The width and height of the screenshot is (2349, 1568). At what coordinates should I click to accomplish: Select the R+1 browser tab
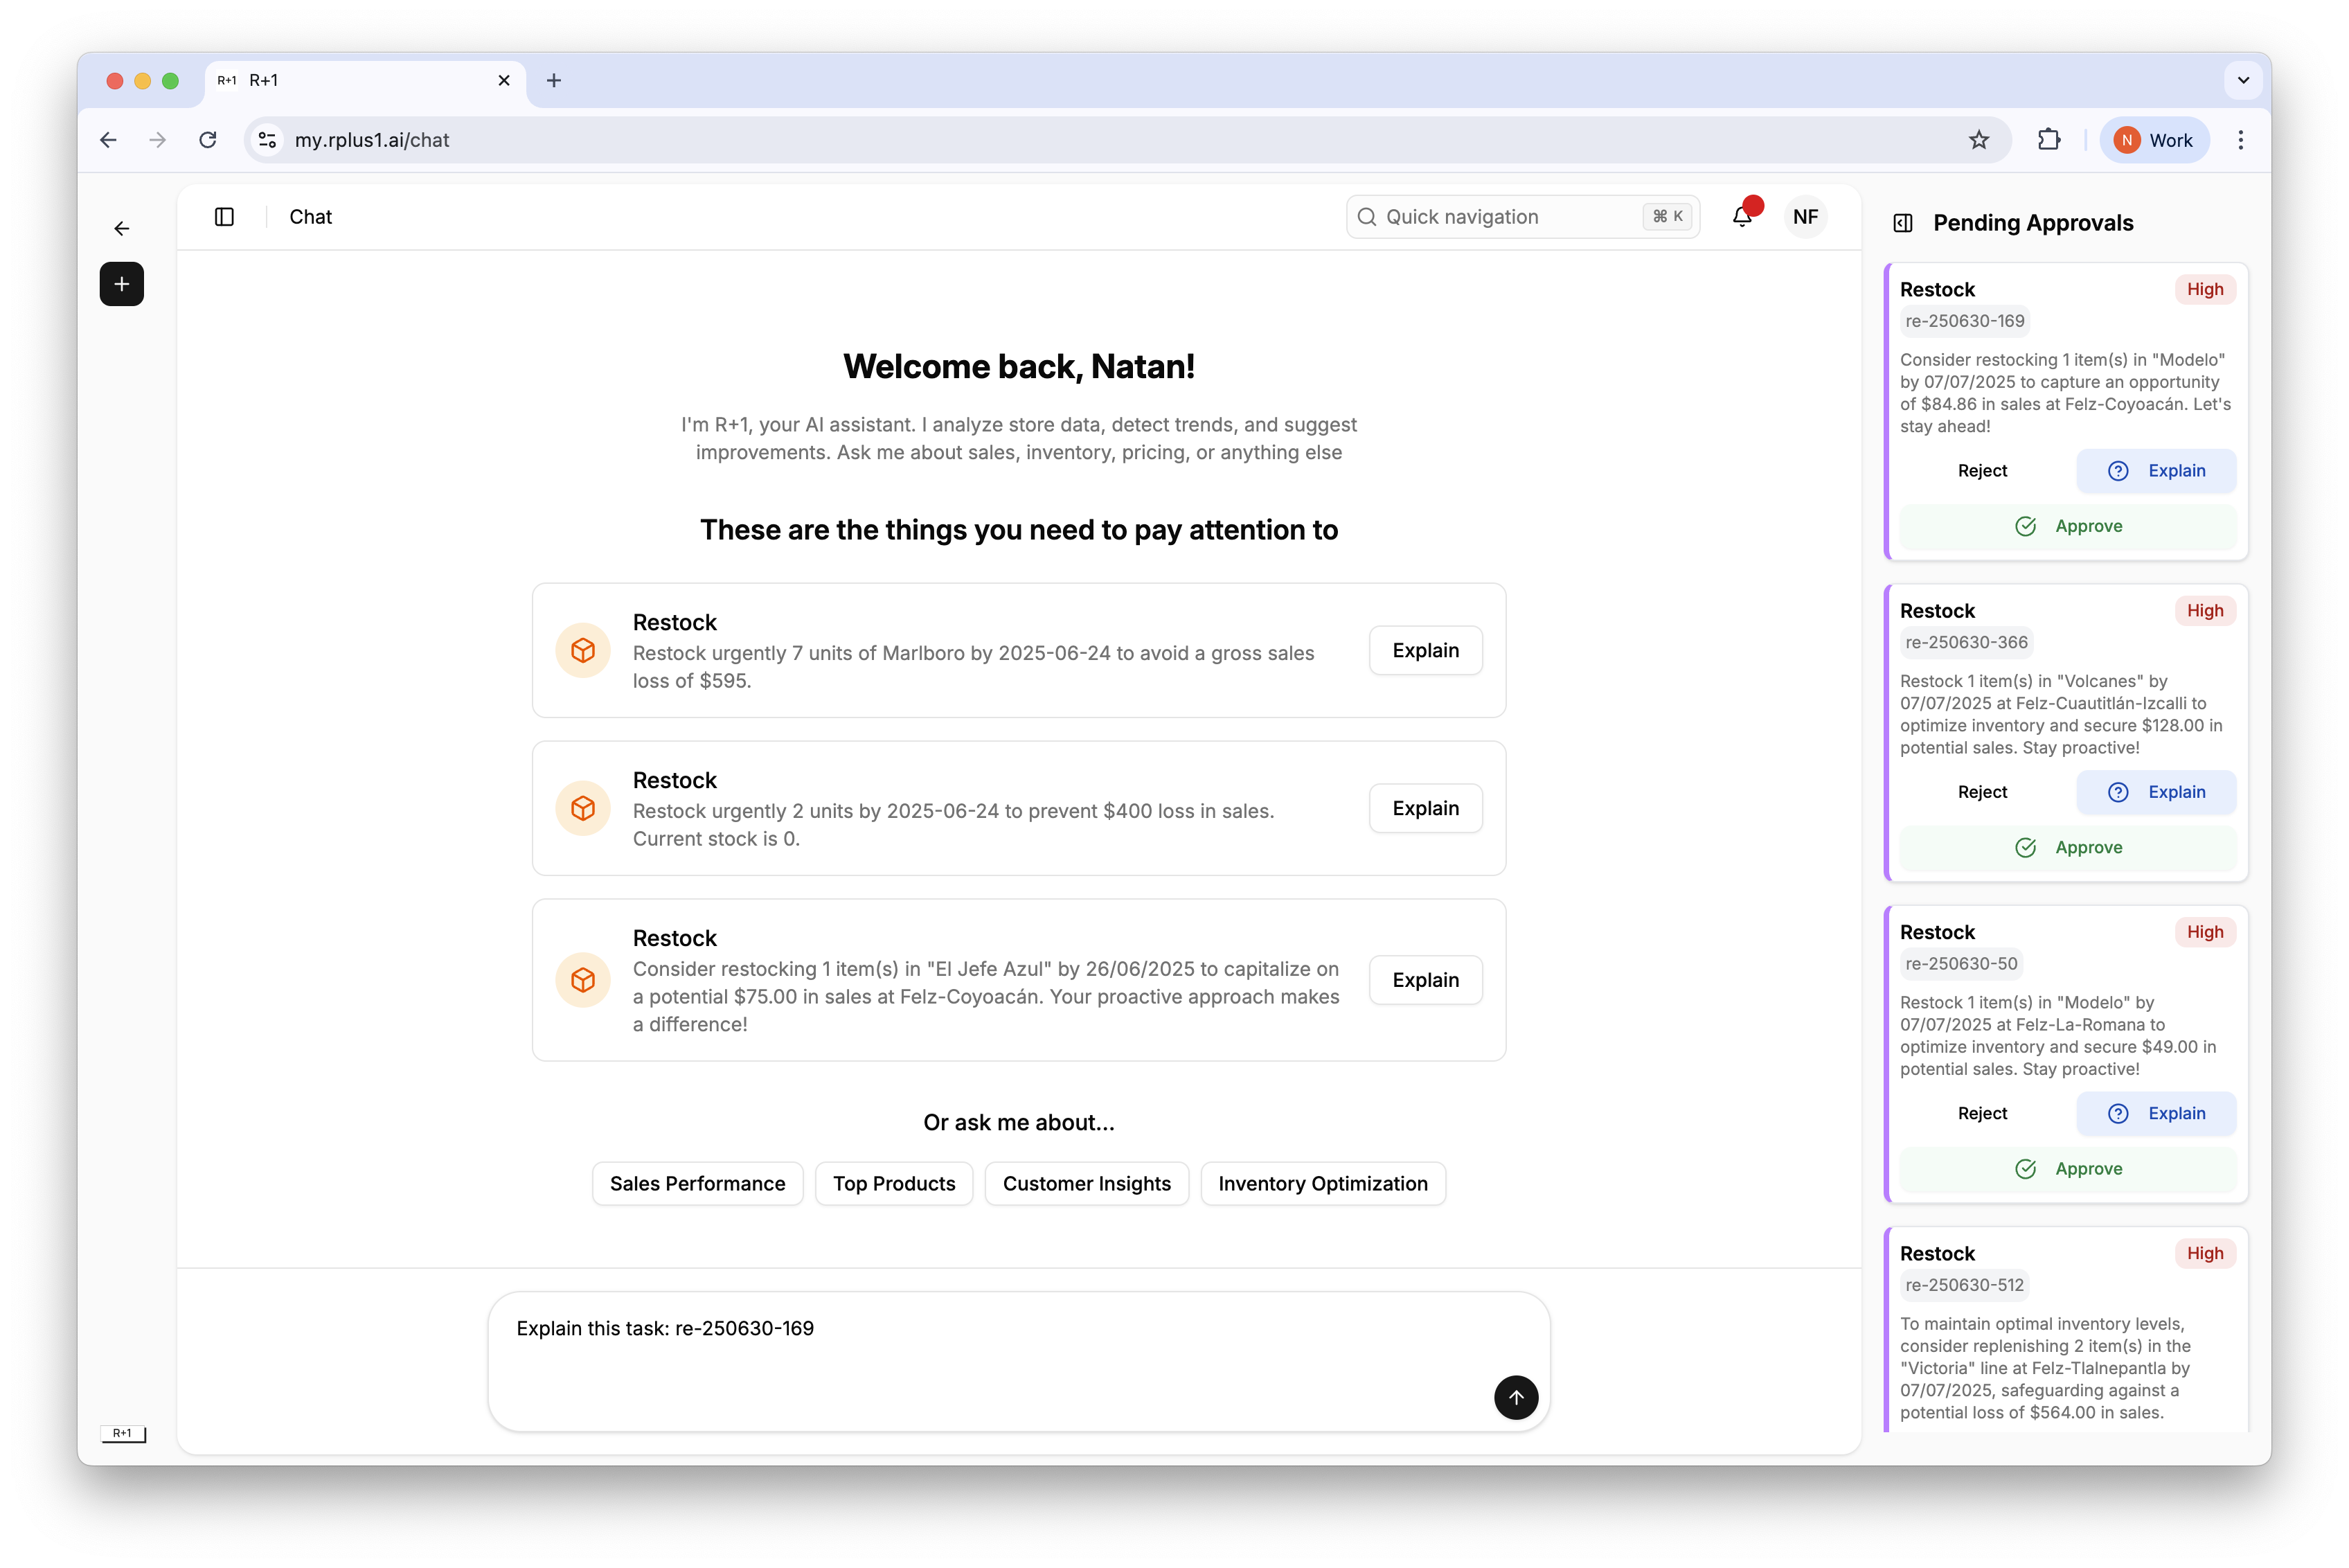[365, 80]
